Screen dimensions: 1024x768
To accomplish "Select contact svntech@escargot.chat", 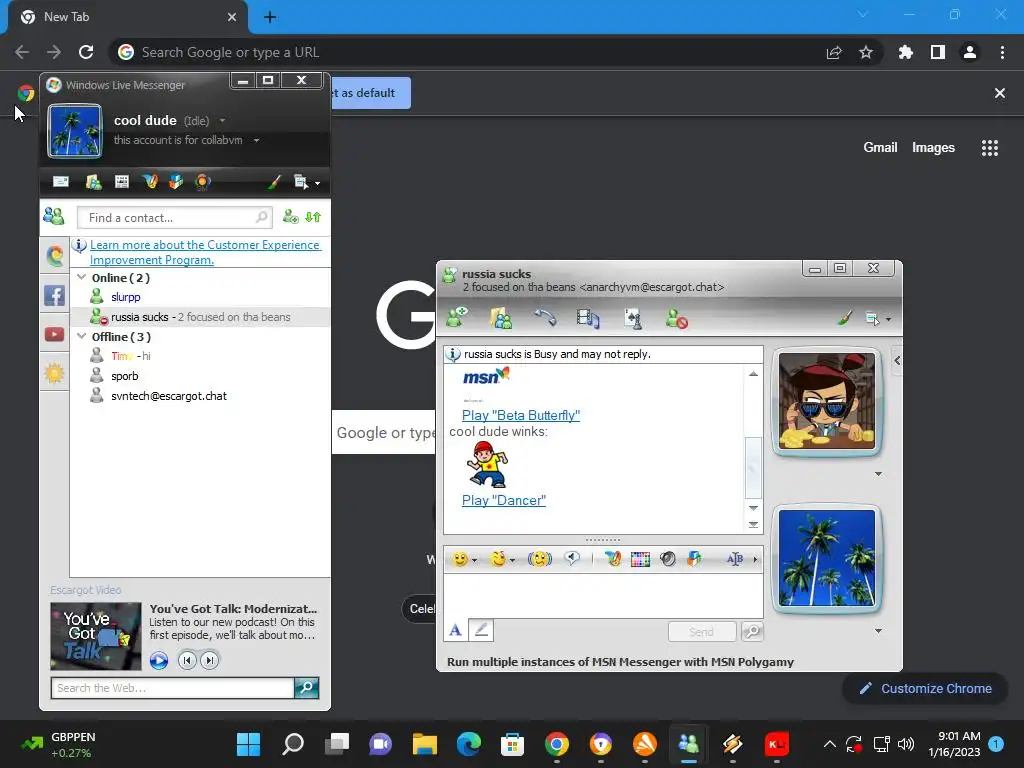I will click(x=168, y=396).
